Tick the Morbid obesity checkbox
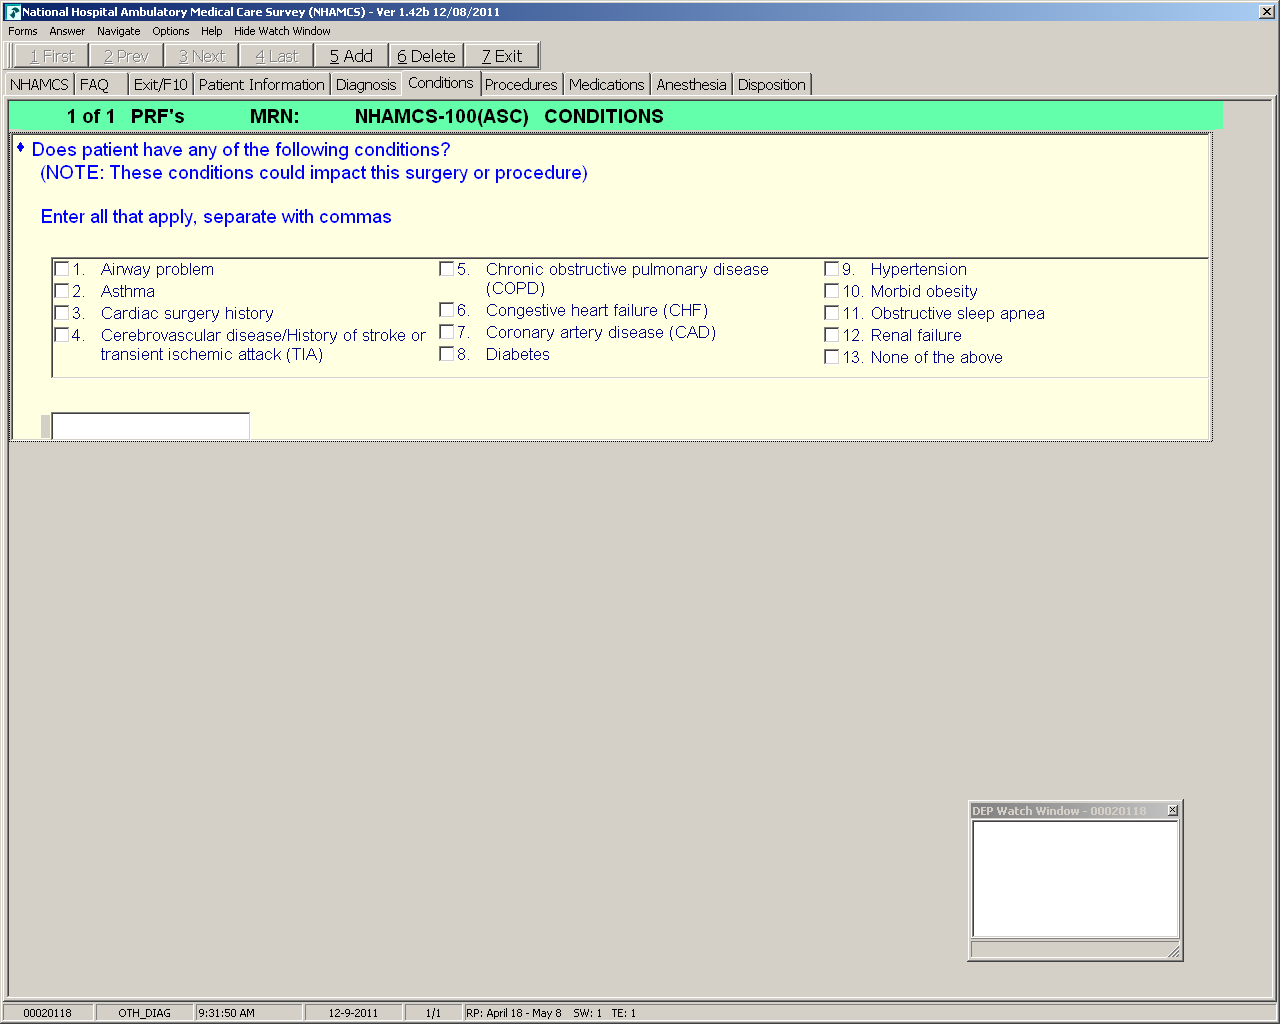The width and height of the screenshot is (1280, 1024). [831, 291]
